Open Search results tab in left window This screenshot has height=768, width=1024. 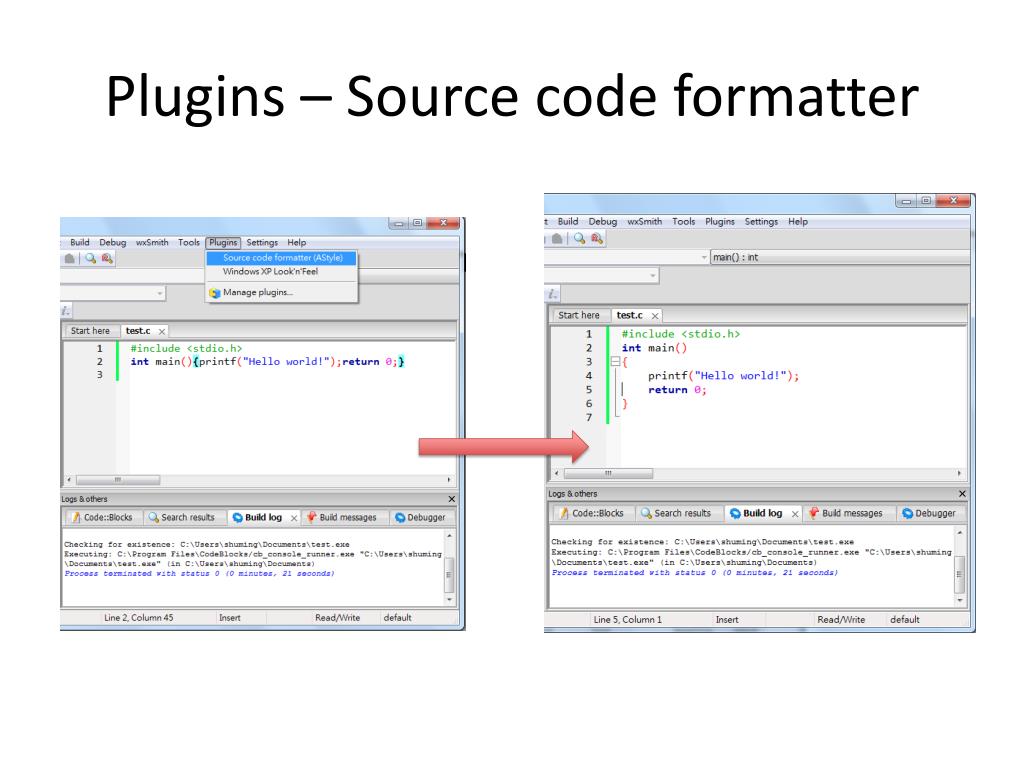coord(182,517)
